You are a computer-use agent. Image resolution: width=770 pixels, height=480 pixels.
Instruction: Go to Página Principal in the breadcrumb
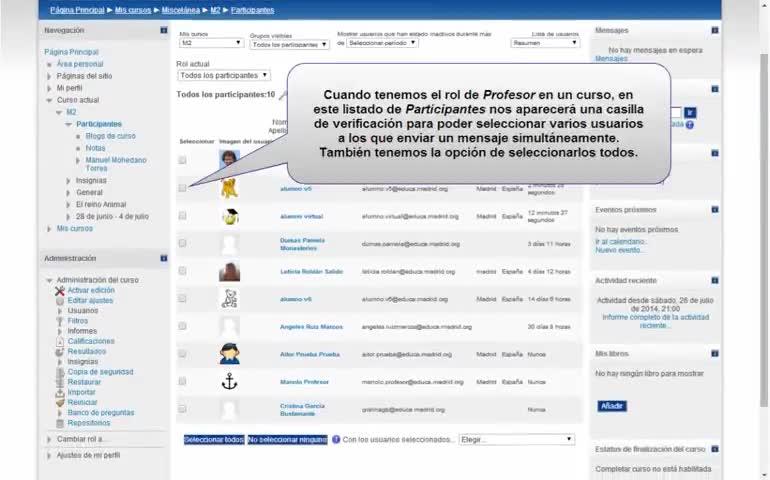pyautogui.click(x=77, y=10)
